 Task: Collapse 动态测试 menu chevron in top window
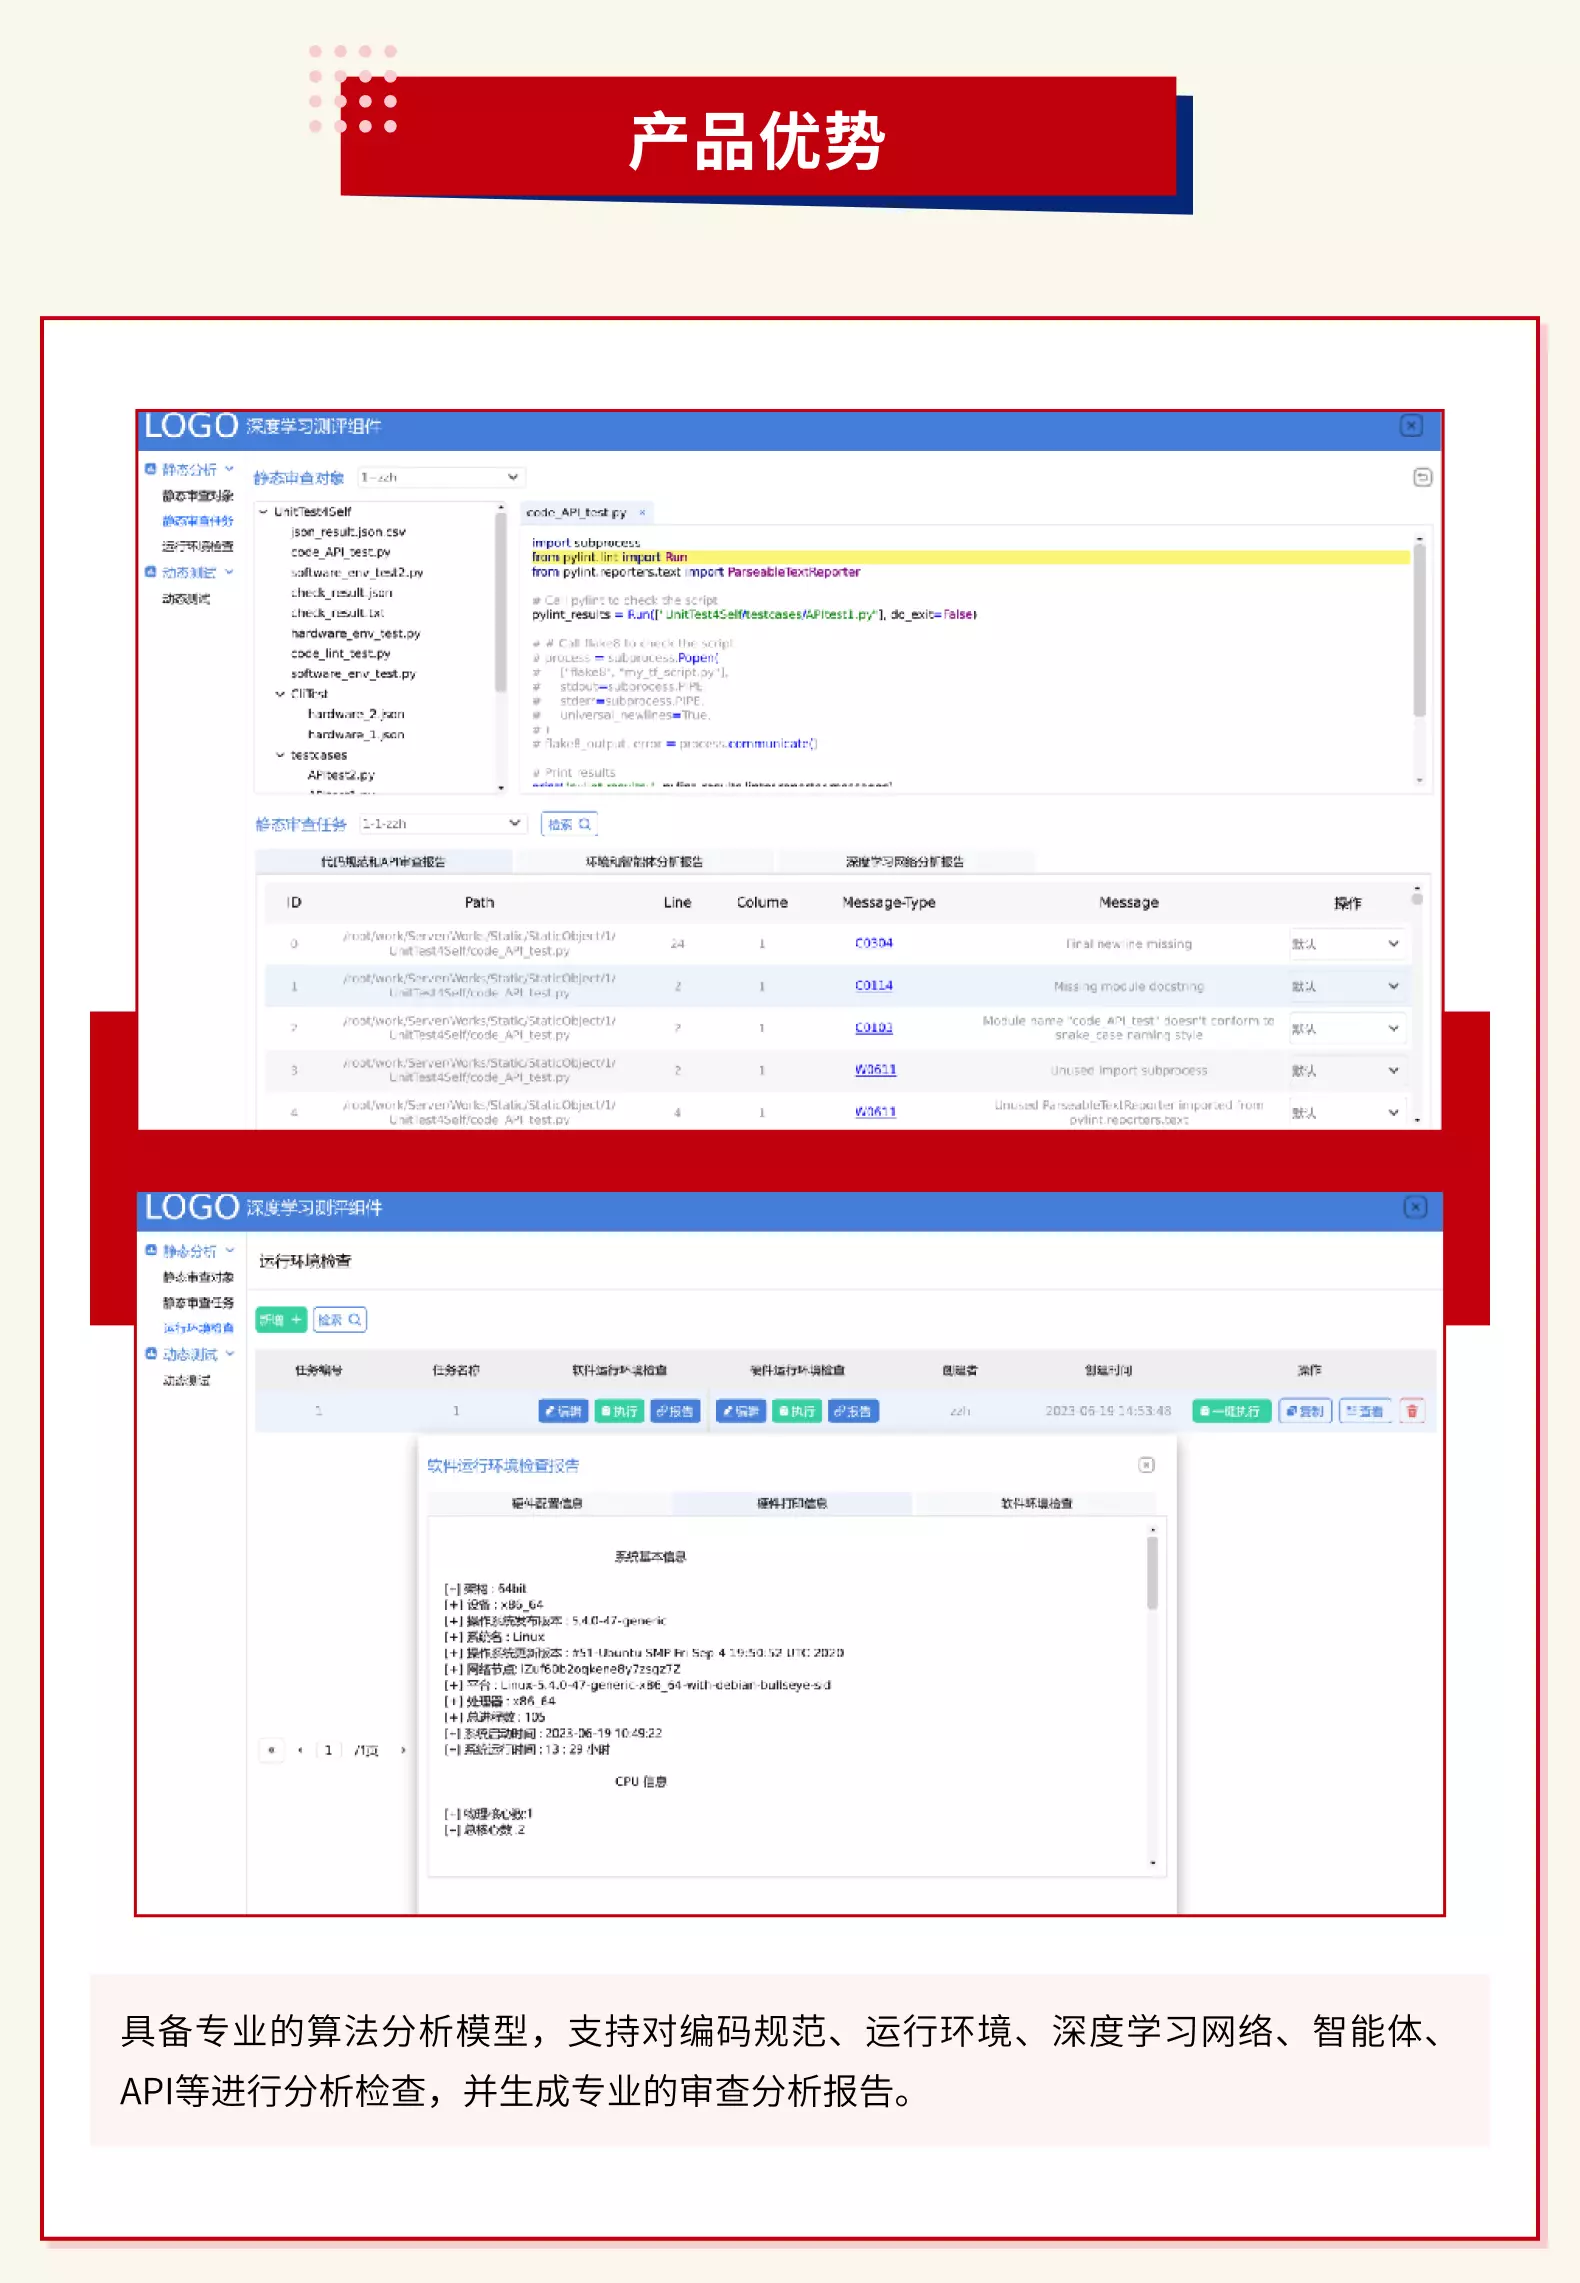(229, 572)
